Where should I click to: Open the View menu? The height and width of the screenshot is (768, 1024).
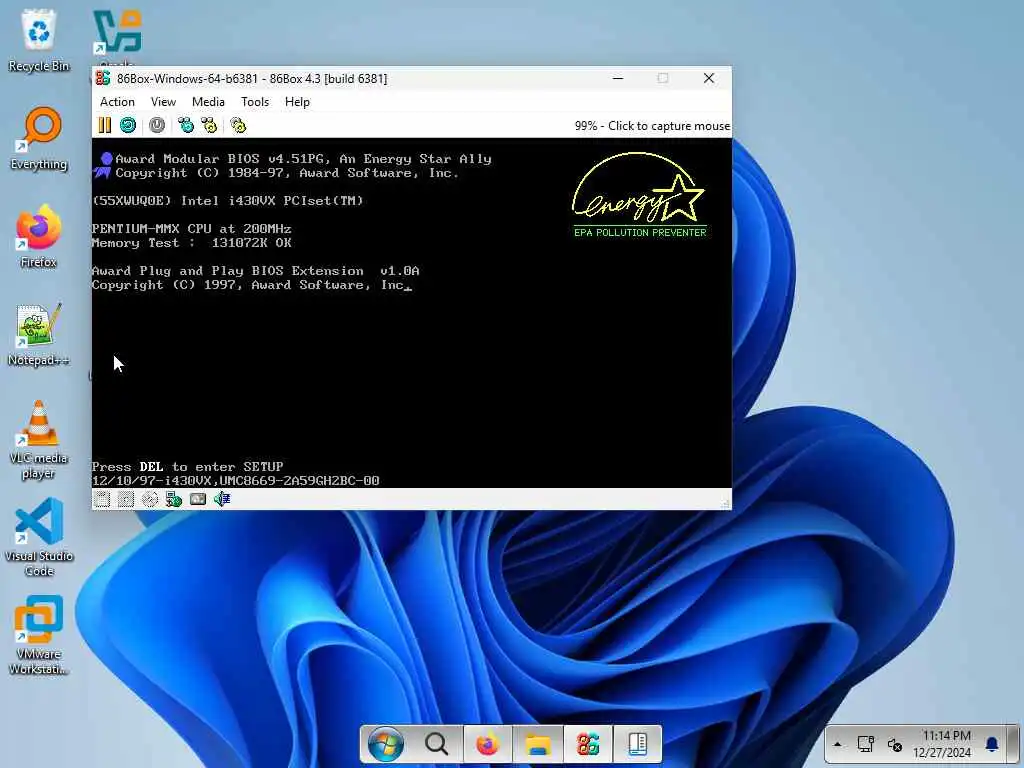click(163, 102)
